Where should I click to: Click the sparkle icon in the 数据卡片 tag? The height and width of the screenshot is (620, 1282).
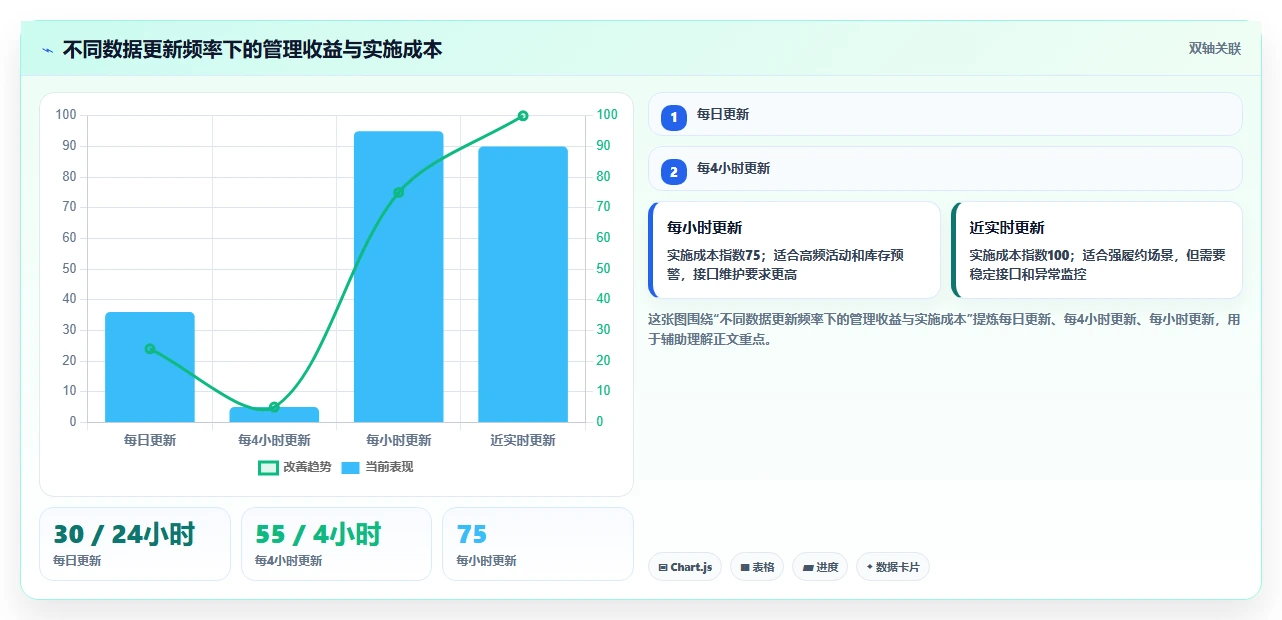870,567
